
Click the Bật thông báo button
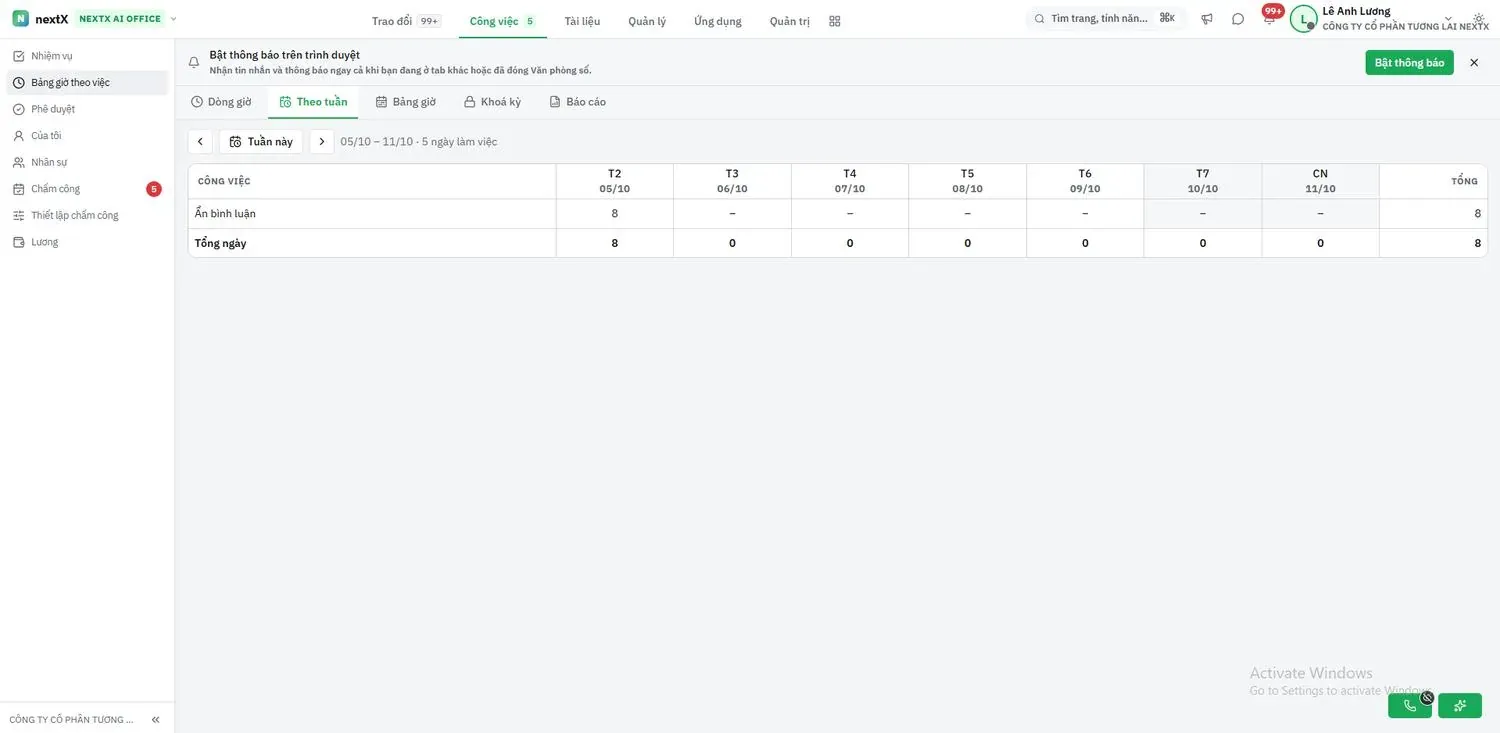[x=1410, y=63]
